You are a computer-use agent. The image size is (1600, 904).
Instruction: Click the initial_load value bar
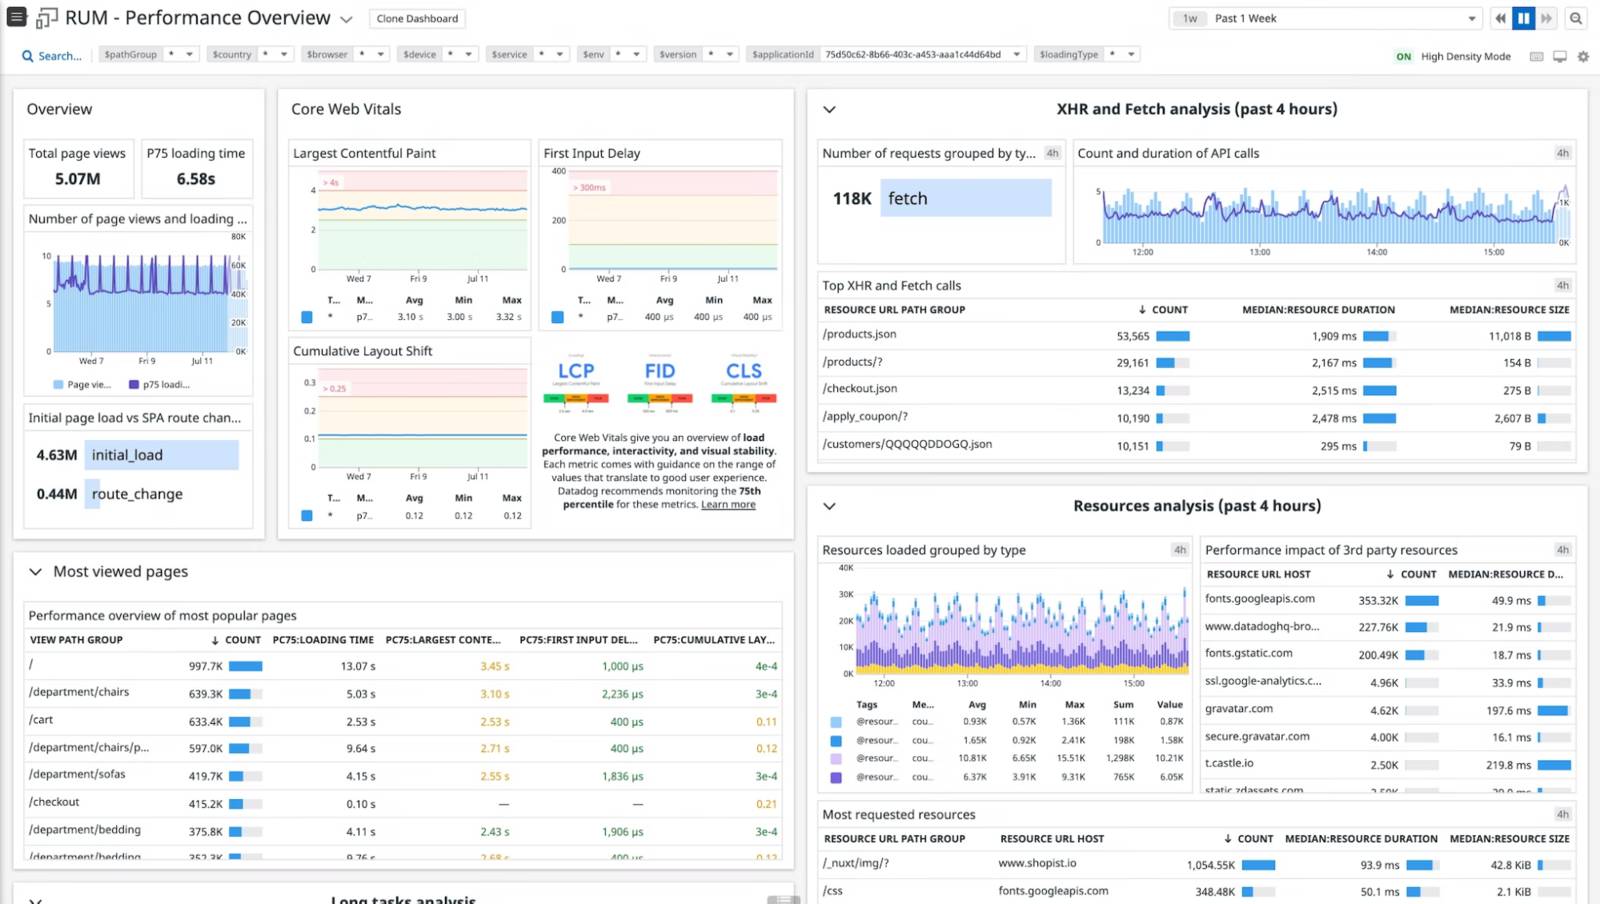click(x=162, y=454)
